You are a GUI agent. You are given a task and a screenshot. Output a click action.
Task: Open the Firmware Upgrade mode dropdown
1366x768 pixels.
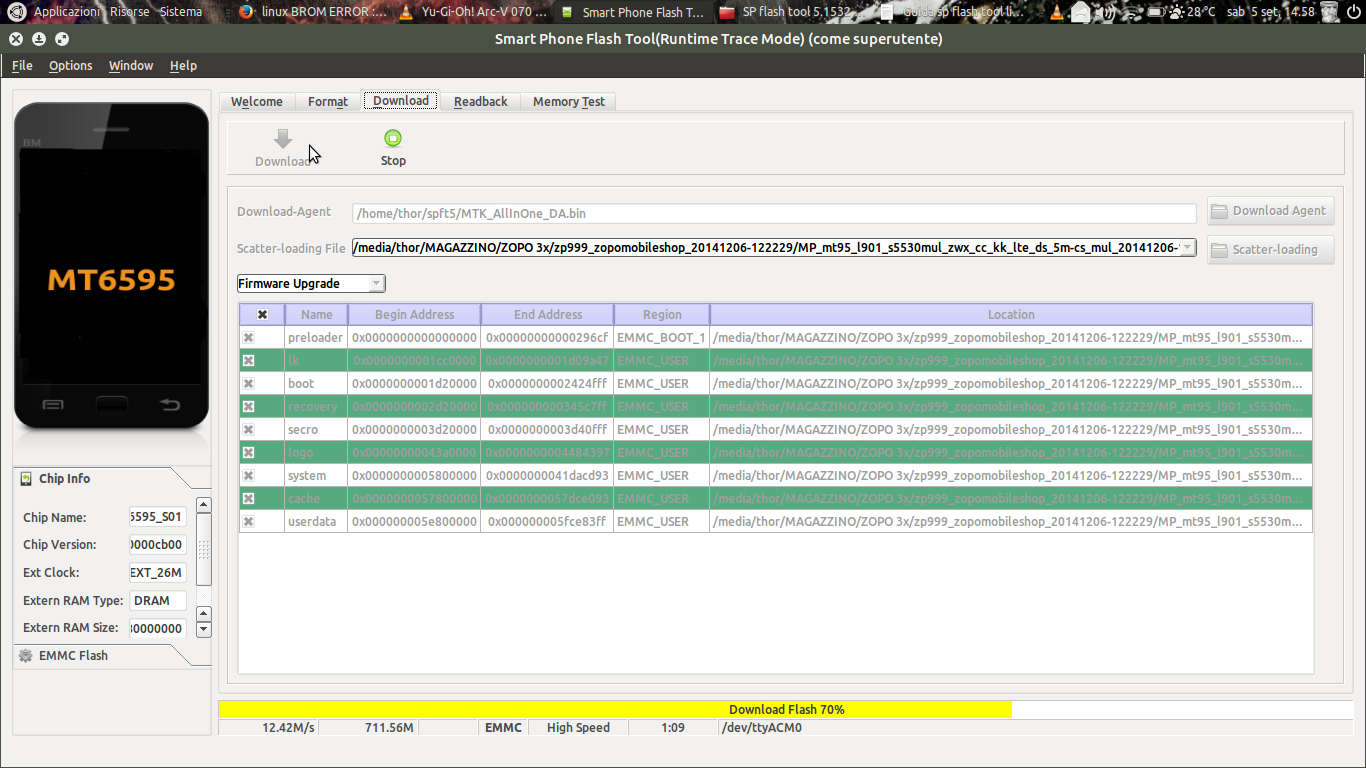pos(310,284)
